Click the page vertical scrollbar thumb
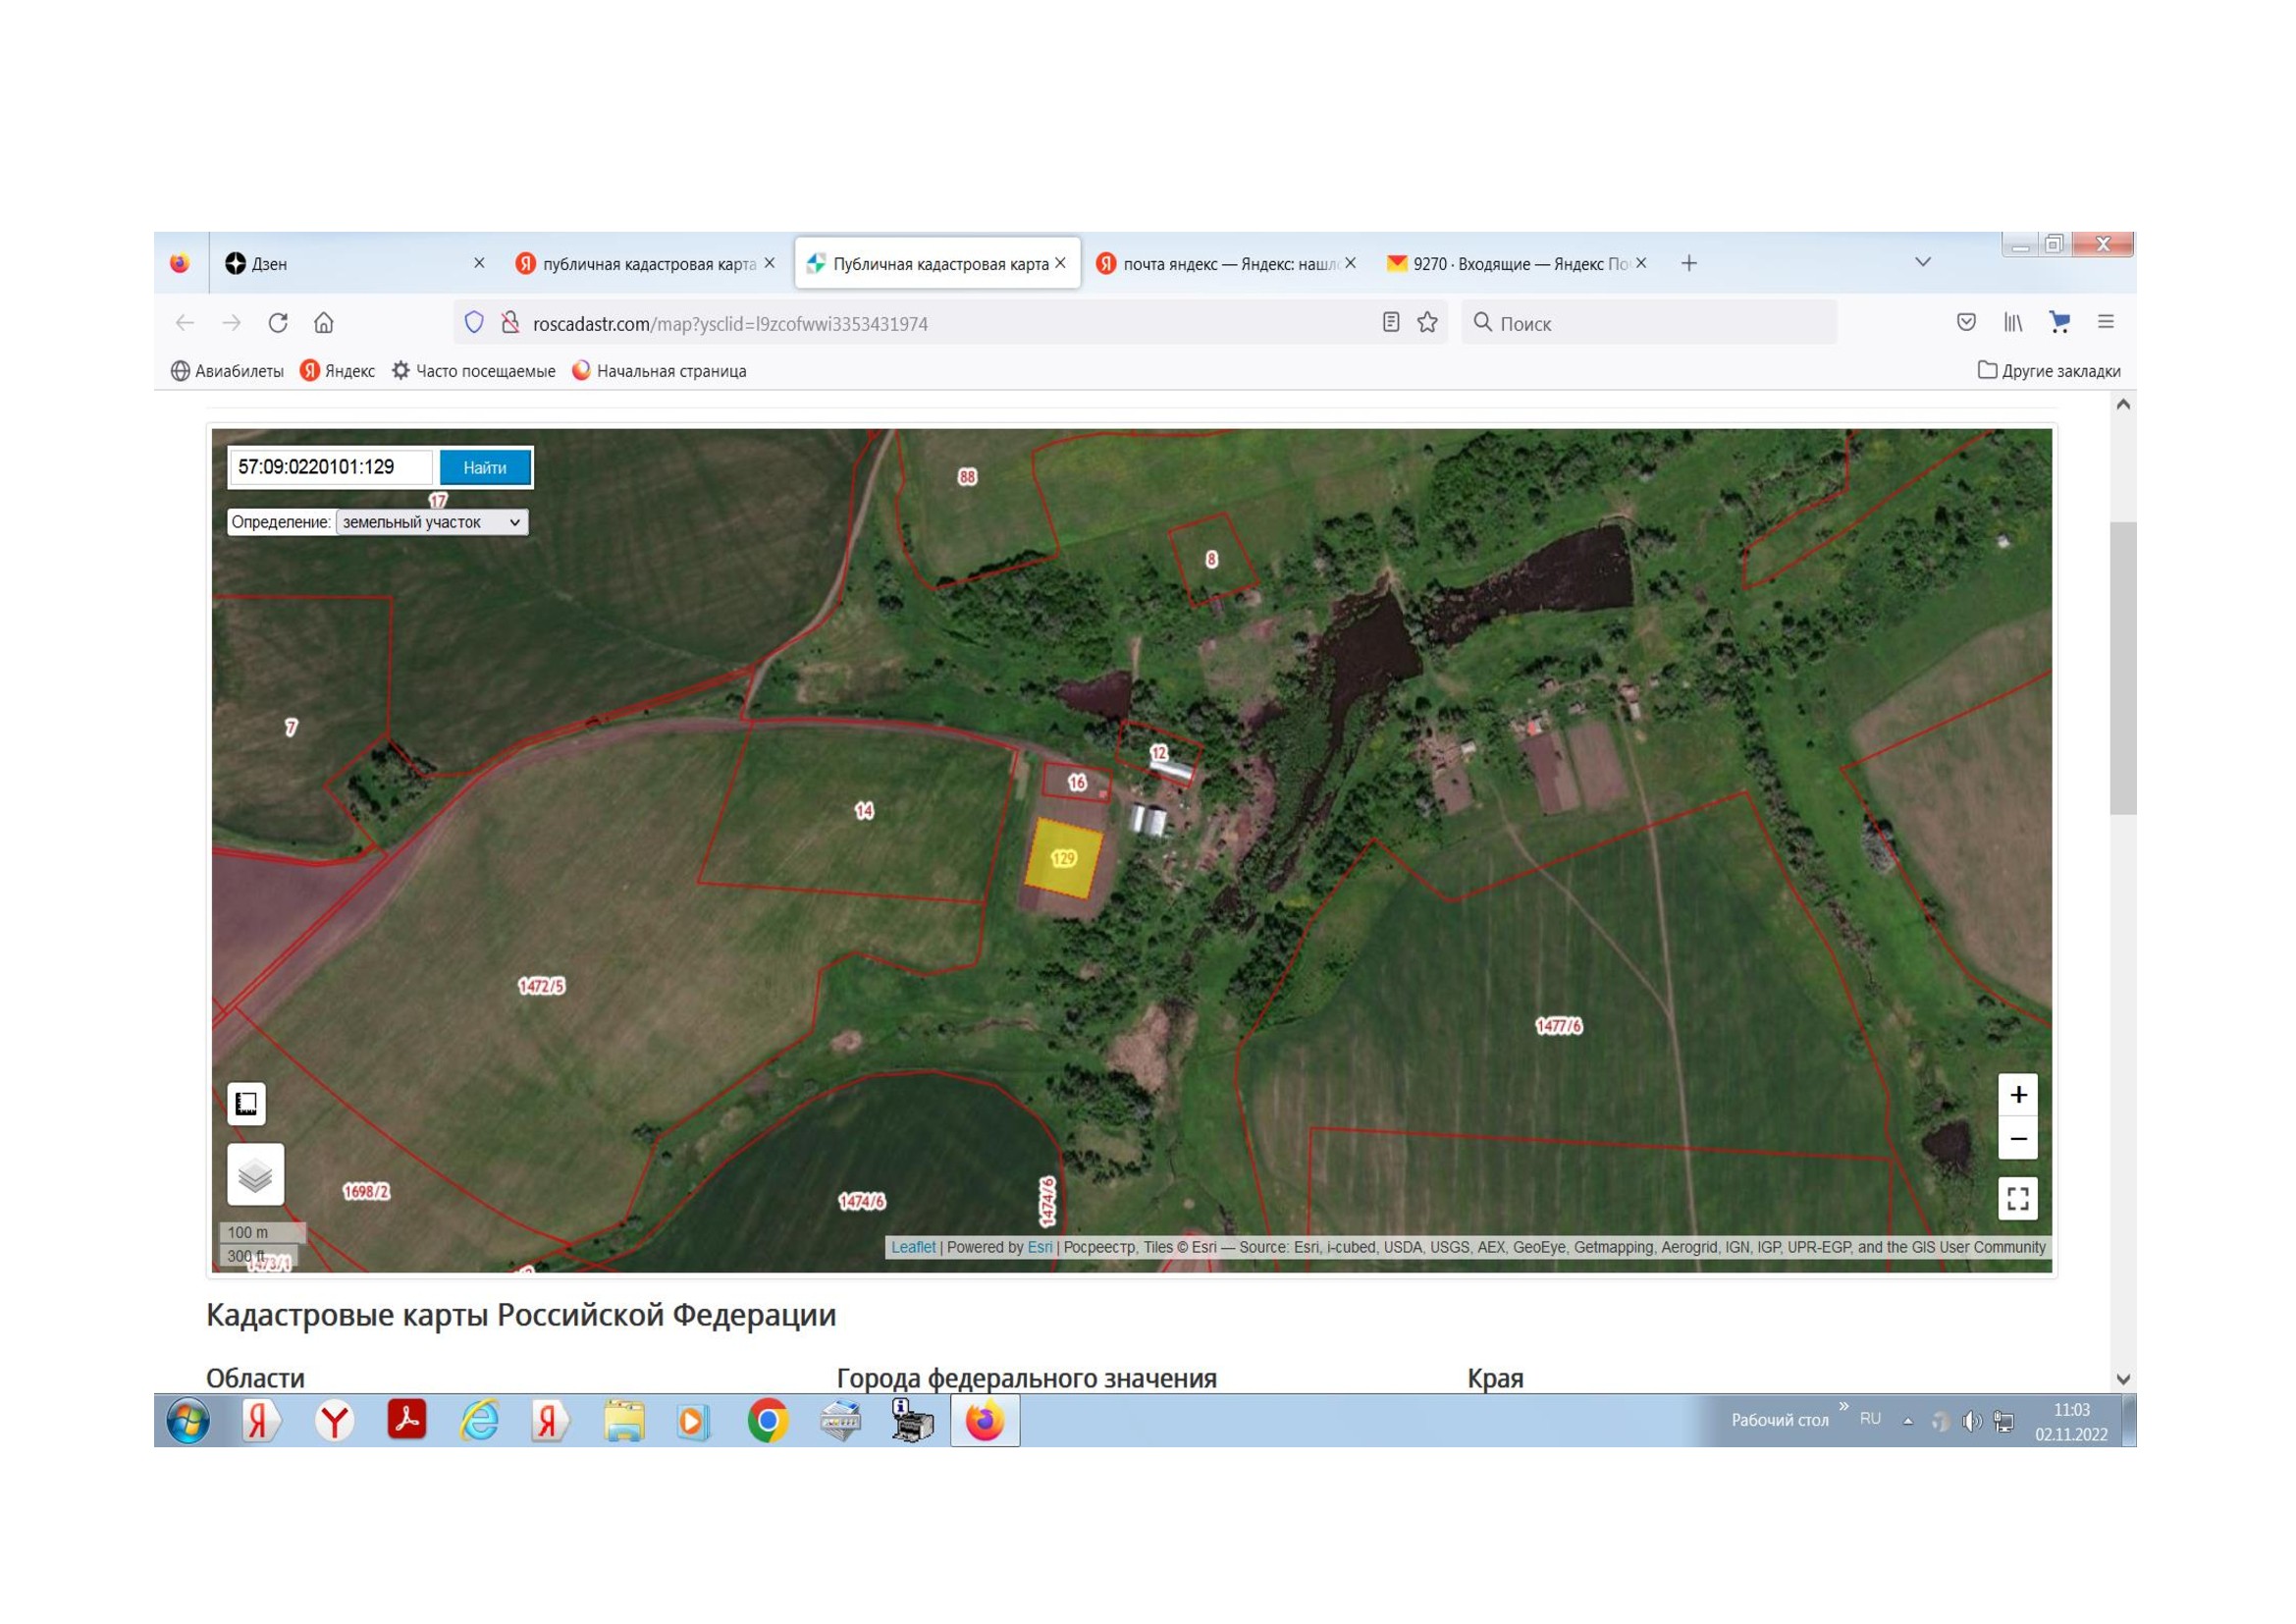The width and height of the screenshot is (2296, 1624). coord(2122,667)
